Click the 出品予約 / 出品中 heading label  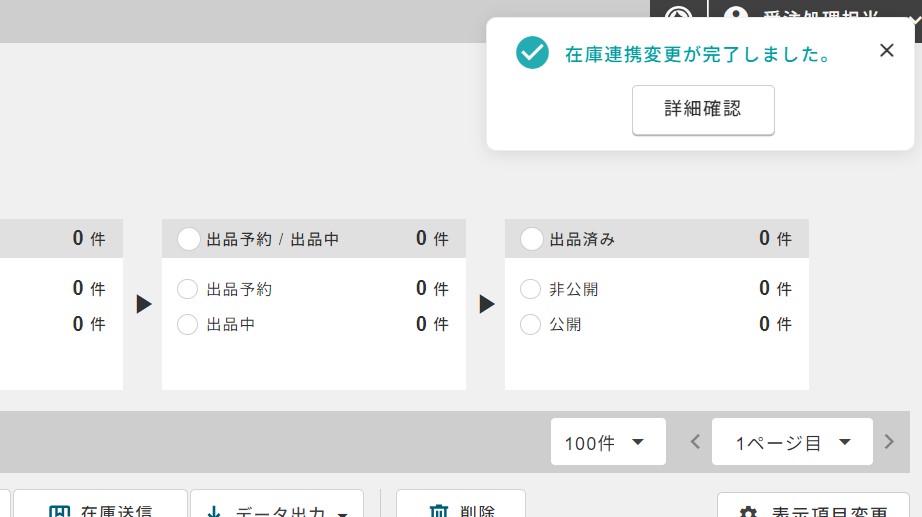(x=273, y=239)
